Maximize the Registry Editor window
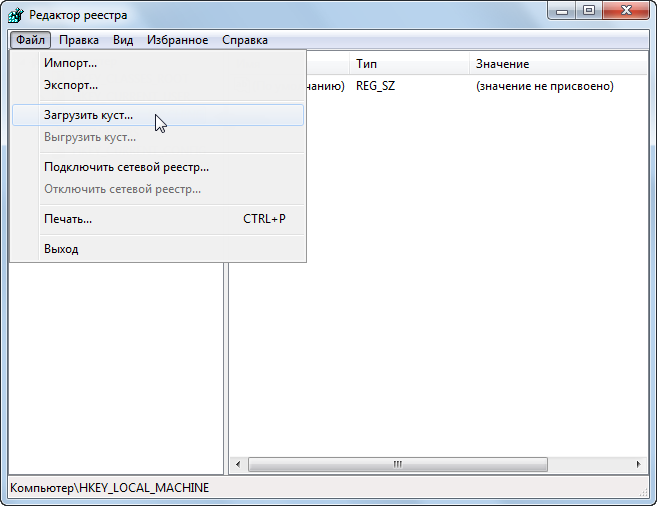This screenshot has height=506, width=657. pyautogui.click(x=587, y=12)
